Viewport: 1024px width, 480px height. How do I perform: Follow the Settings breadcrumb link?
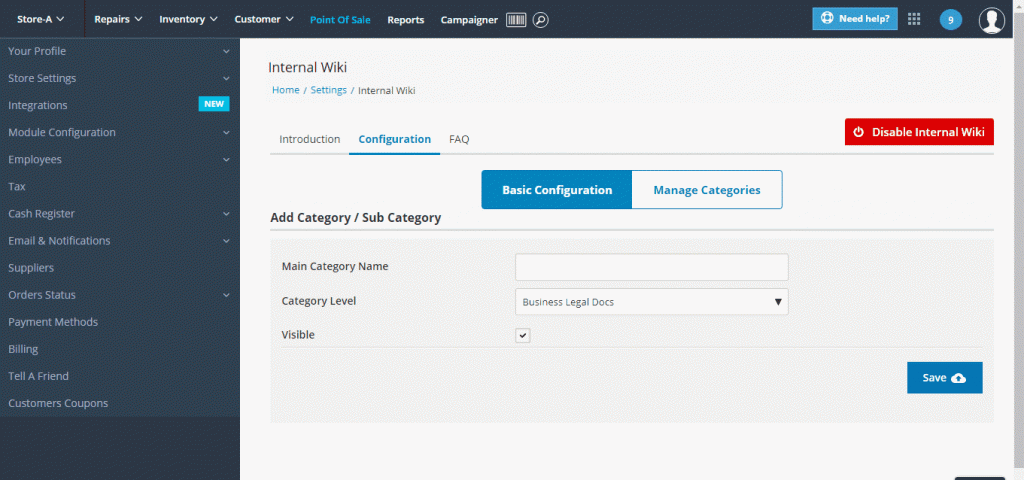[x=328, y=90]
